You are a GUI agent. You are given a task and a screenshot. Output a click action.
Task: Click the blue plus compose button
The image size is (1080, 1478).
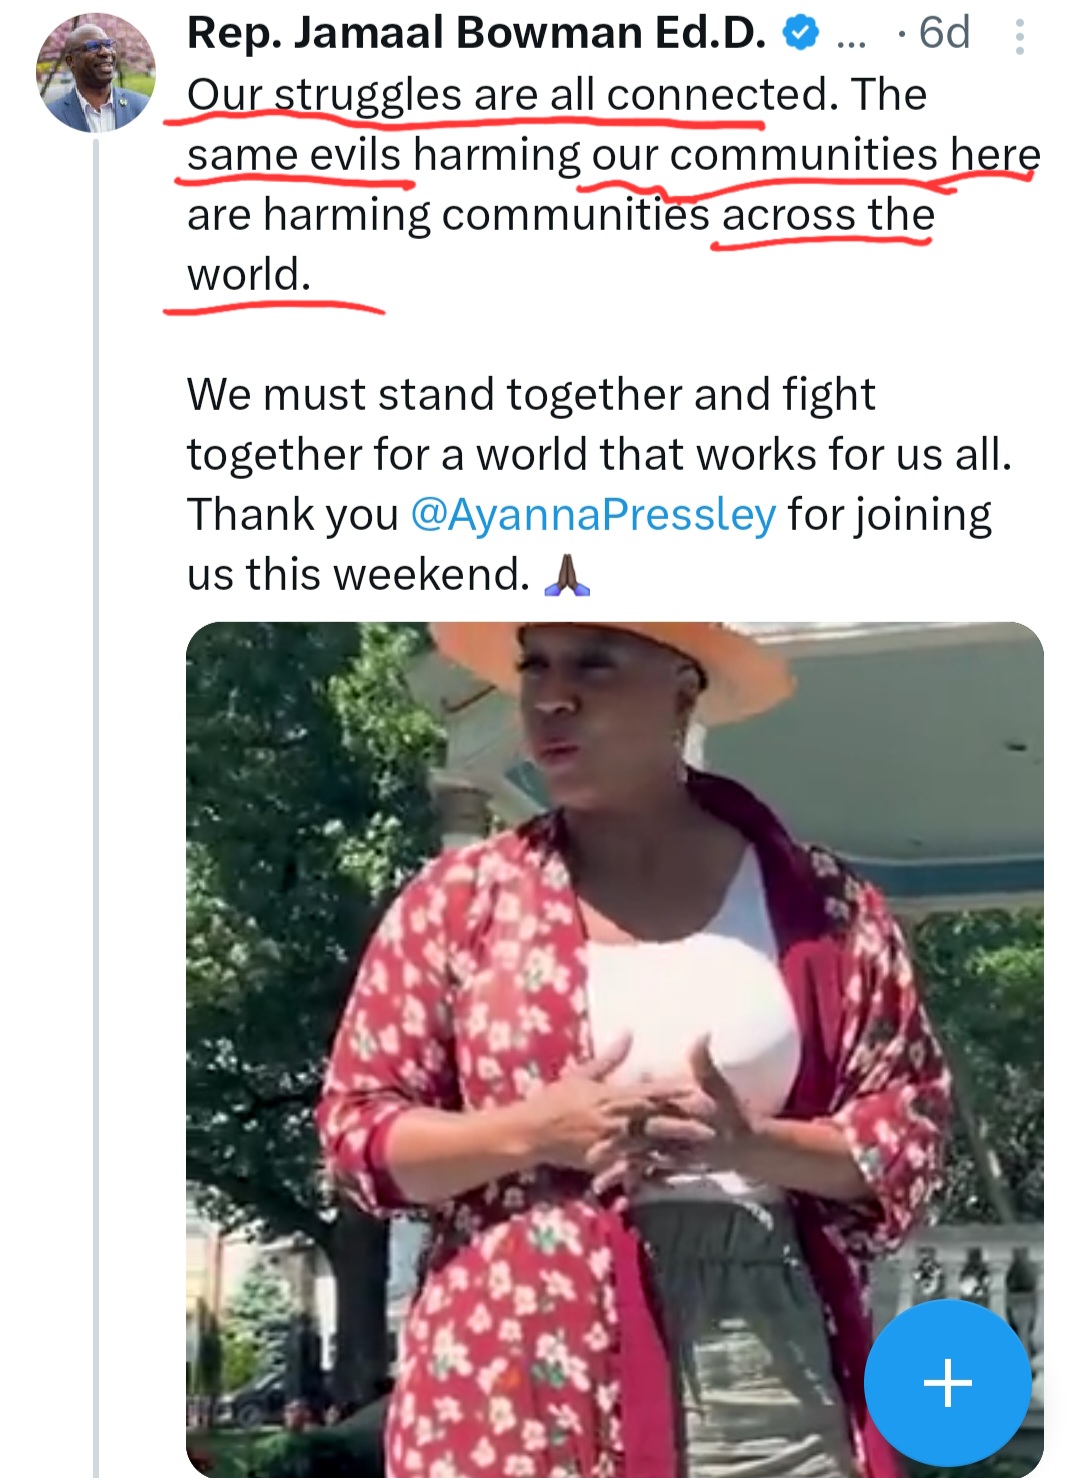[947, 1383]
